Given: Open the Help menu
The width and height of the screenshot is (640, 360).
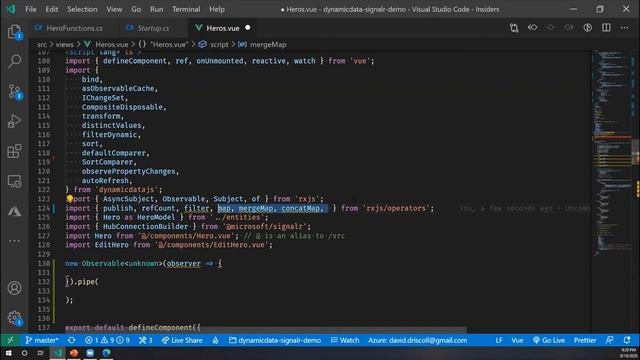Looking at the screenshot, I should click(x=217, y=9).
